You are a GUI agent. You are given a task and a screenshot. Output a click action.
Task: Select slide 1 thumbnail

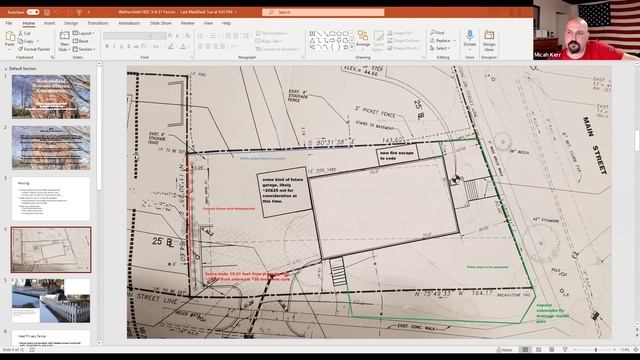[51, 96]
